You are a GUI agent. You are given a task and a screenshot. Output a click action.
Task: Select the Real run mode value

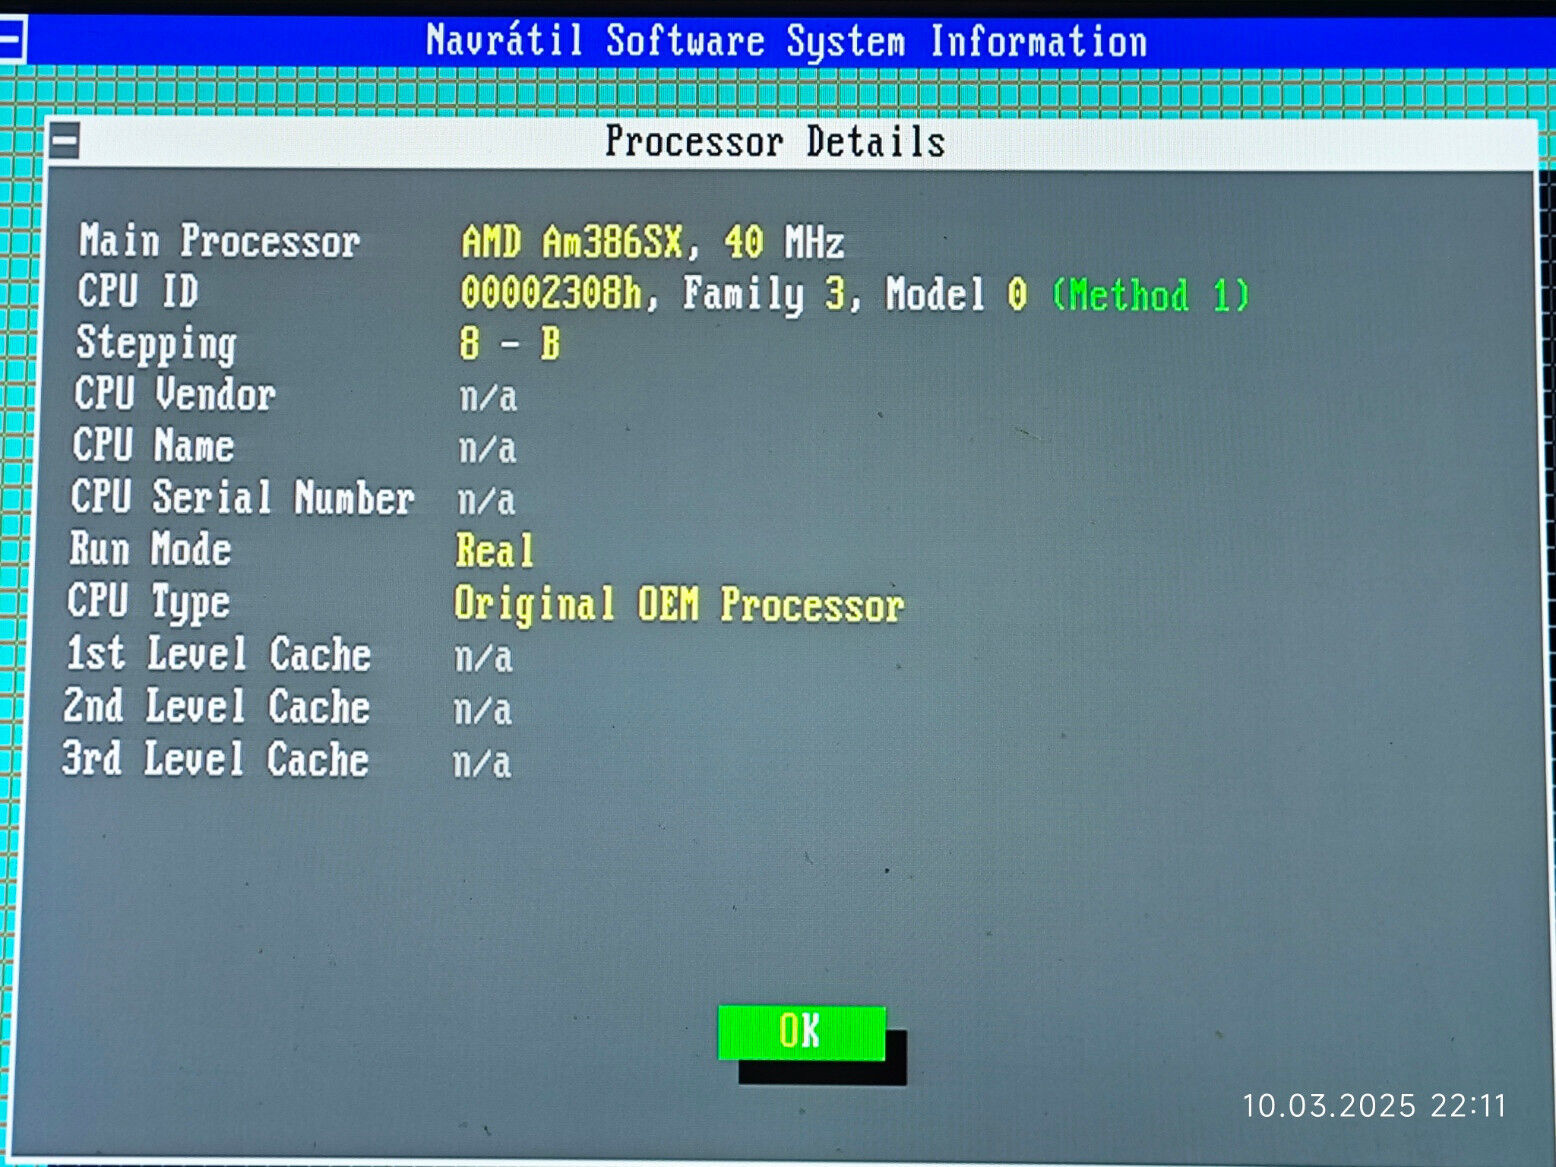tap(495, 550)
